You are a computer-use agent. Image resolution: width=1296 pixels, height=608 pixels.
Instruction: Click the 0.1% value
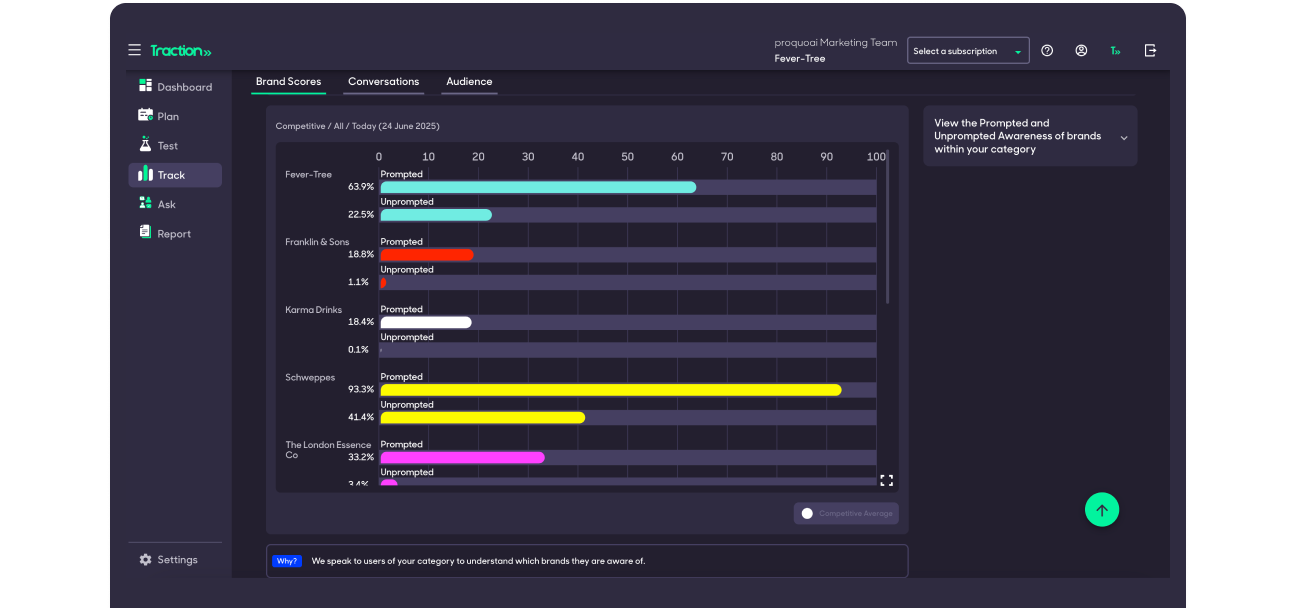pyautogui.click(x=358, y=350)
